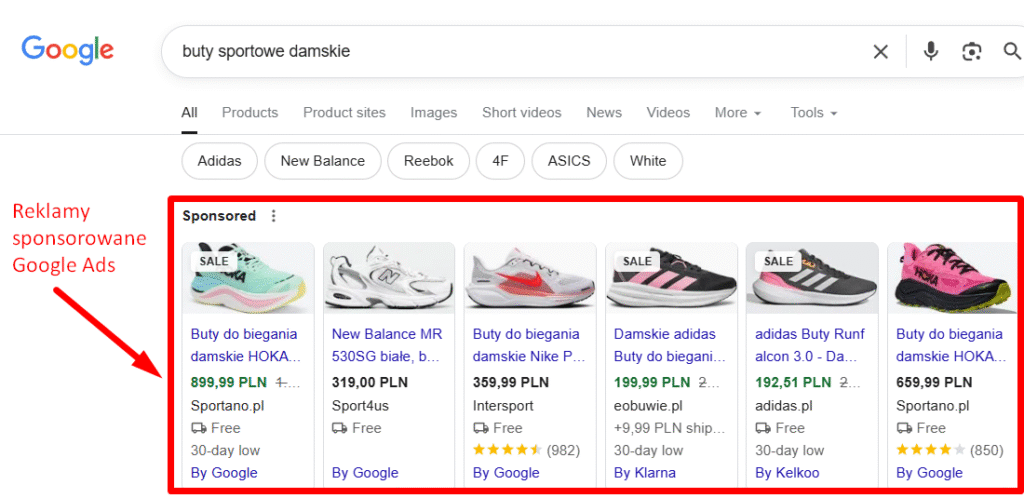
Task: Click the 319,00 PLN price
Action: pos(370,382)
